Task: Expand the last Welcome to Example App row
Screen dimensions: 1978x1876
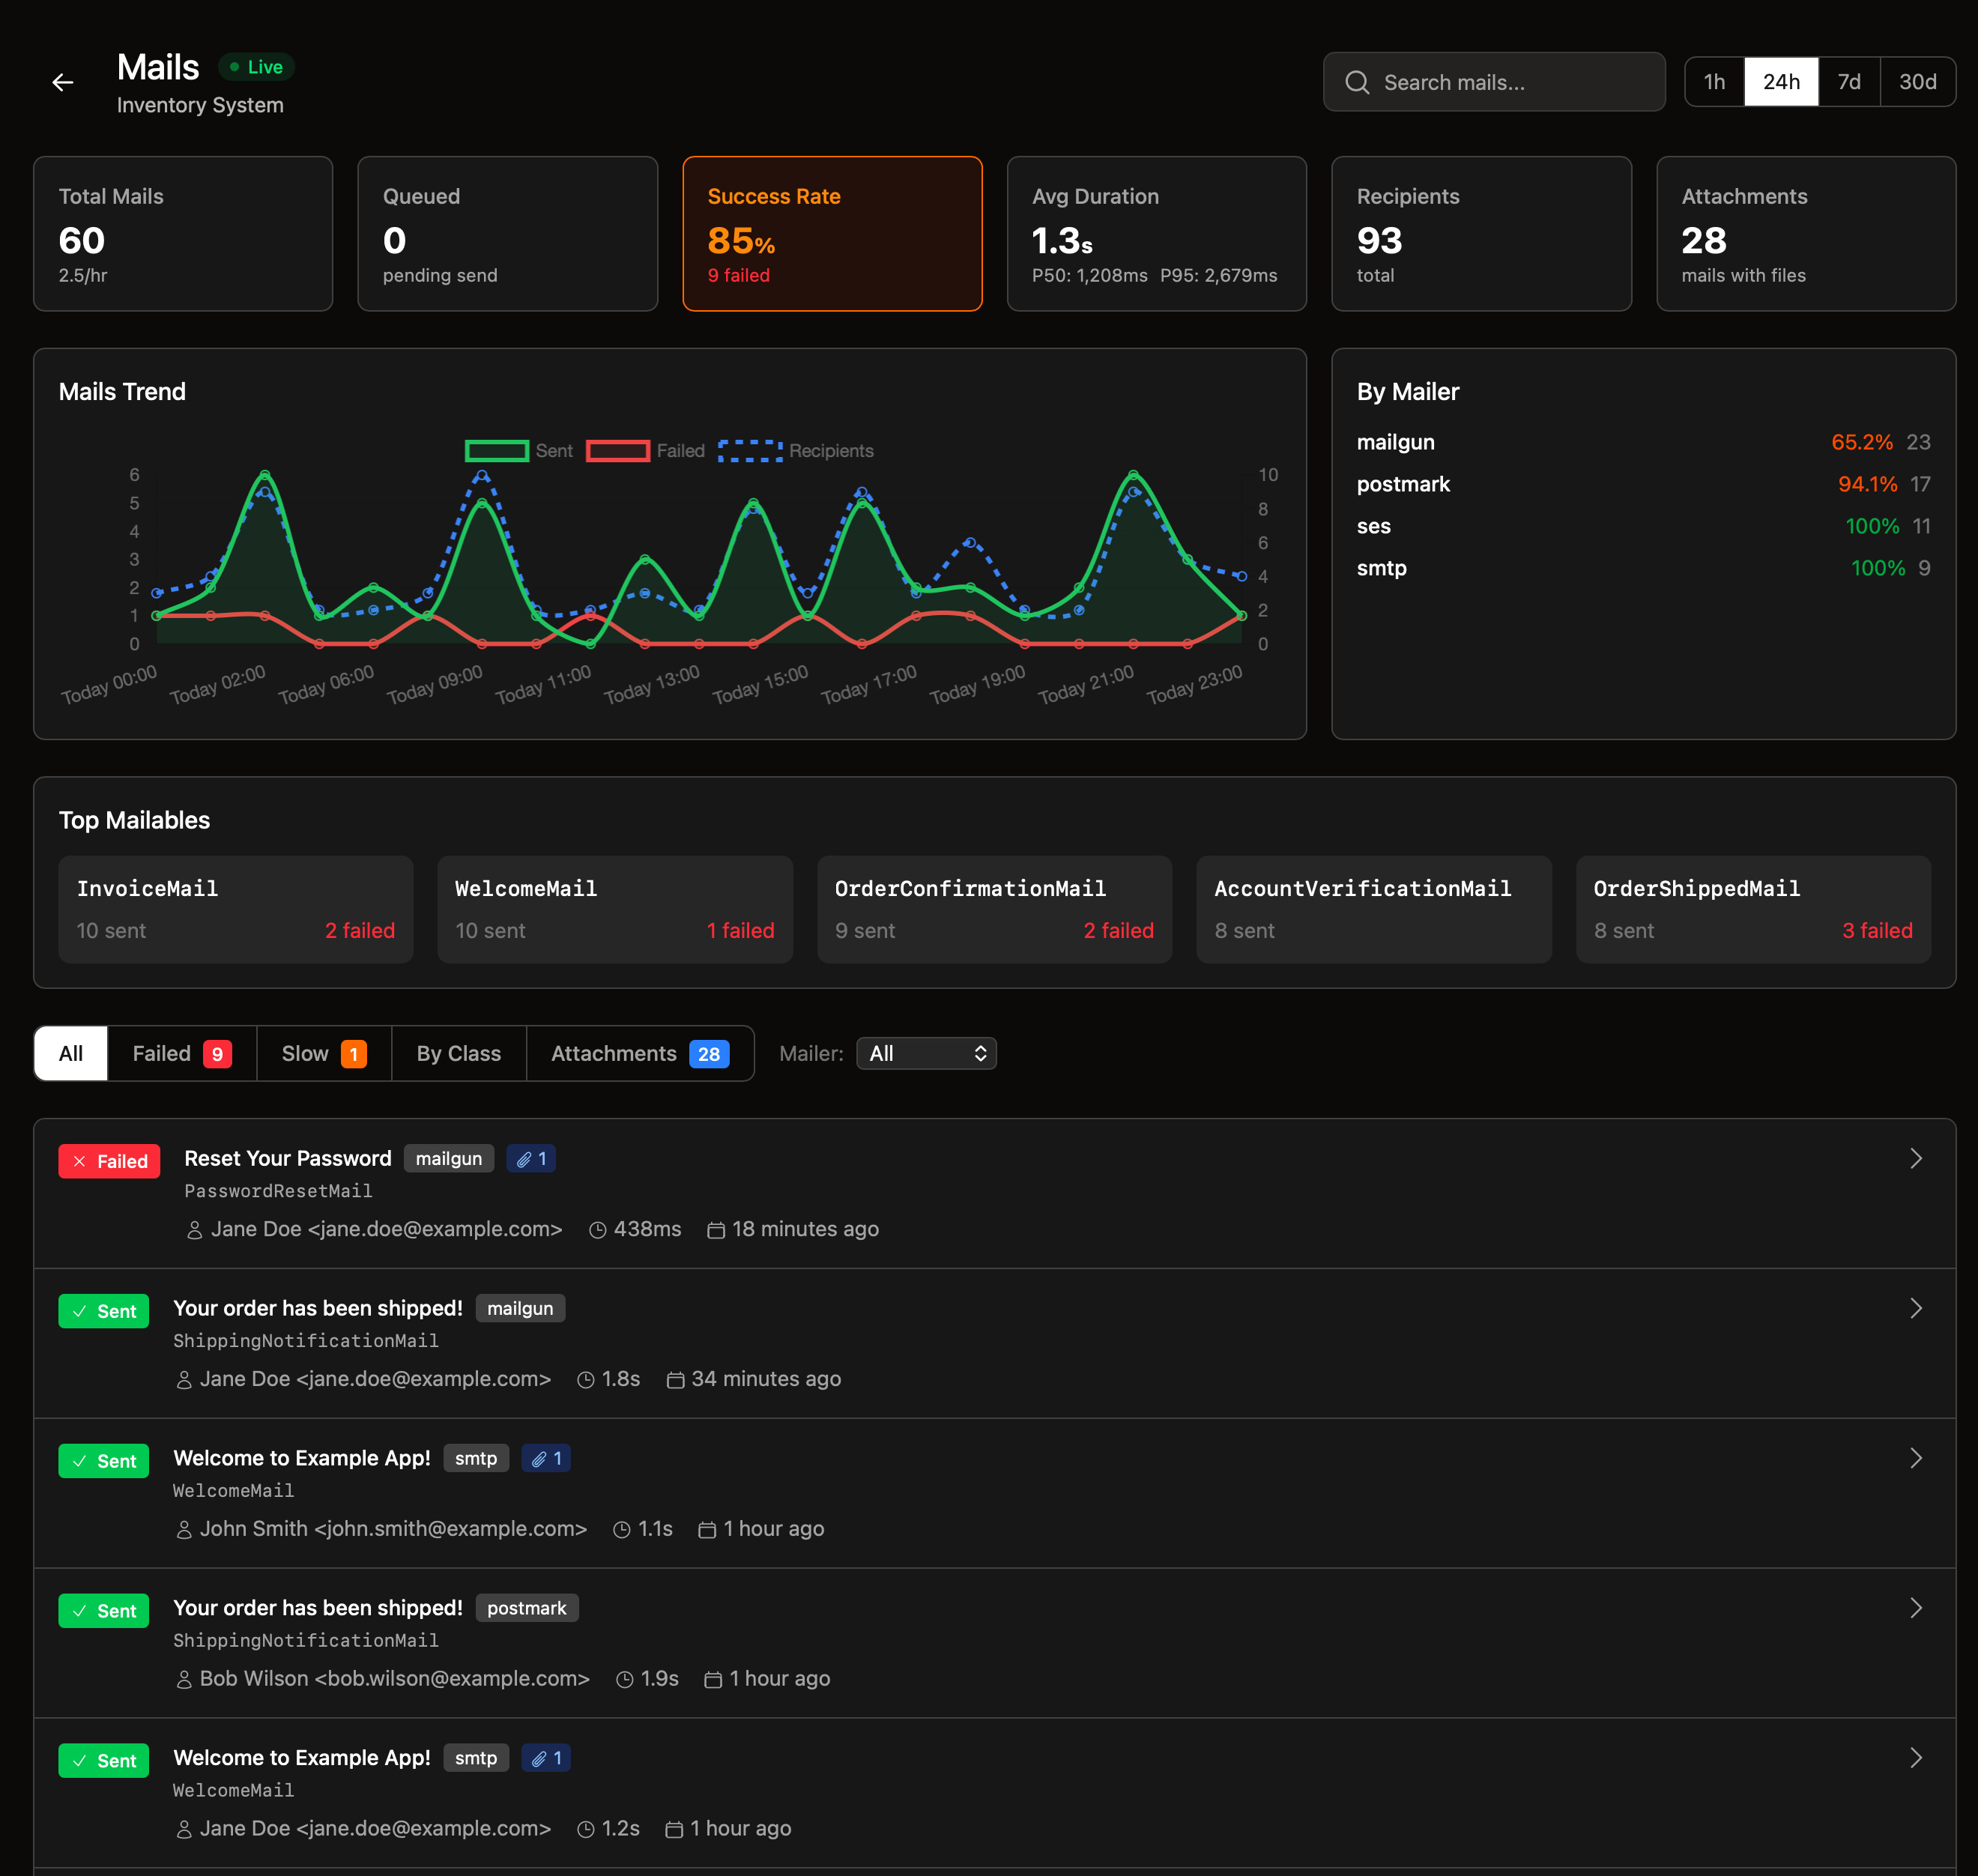Action: point(1915,1758)
